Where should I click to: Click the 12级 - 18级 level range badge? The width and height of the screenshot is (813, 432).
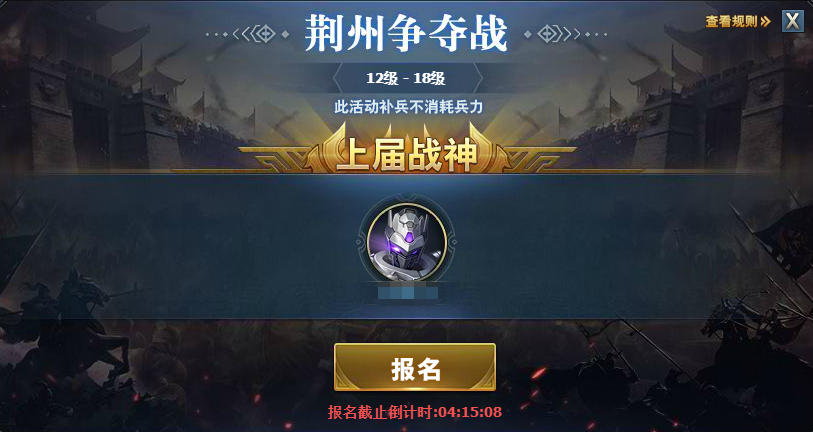[x=406, y=78]
